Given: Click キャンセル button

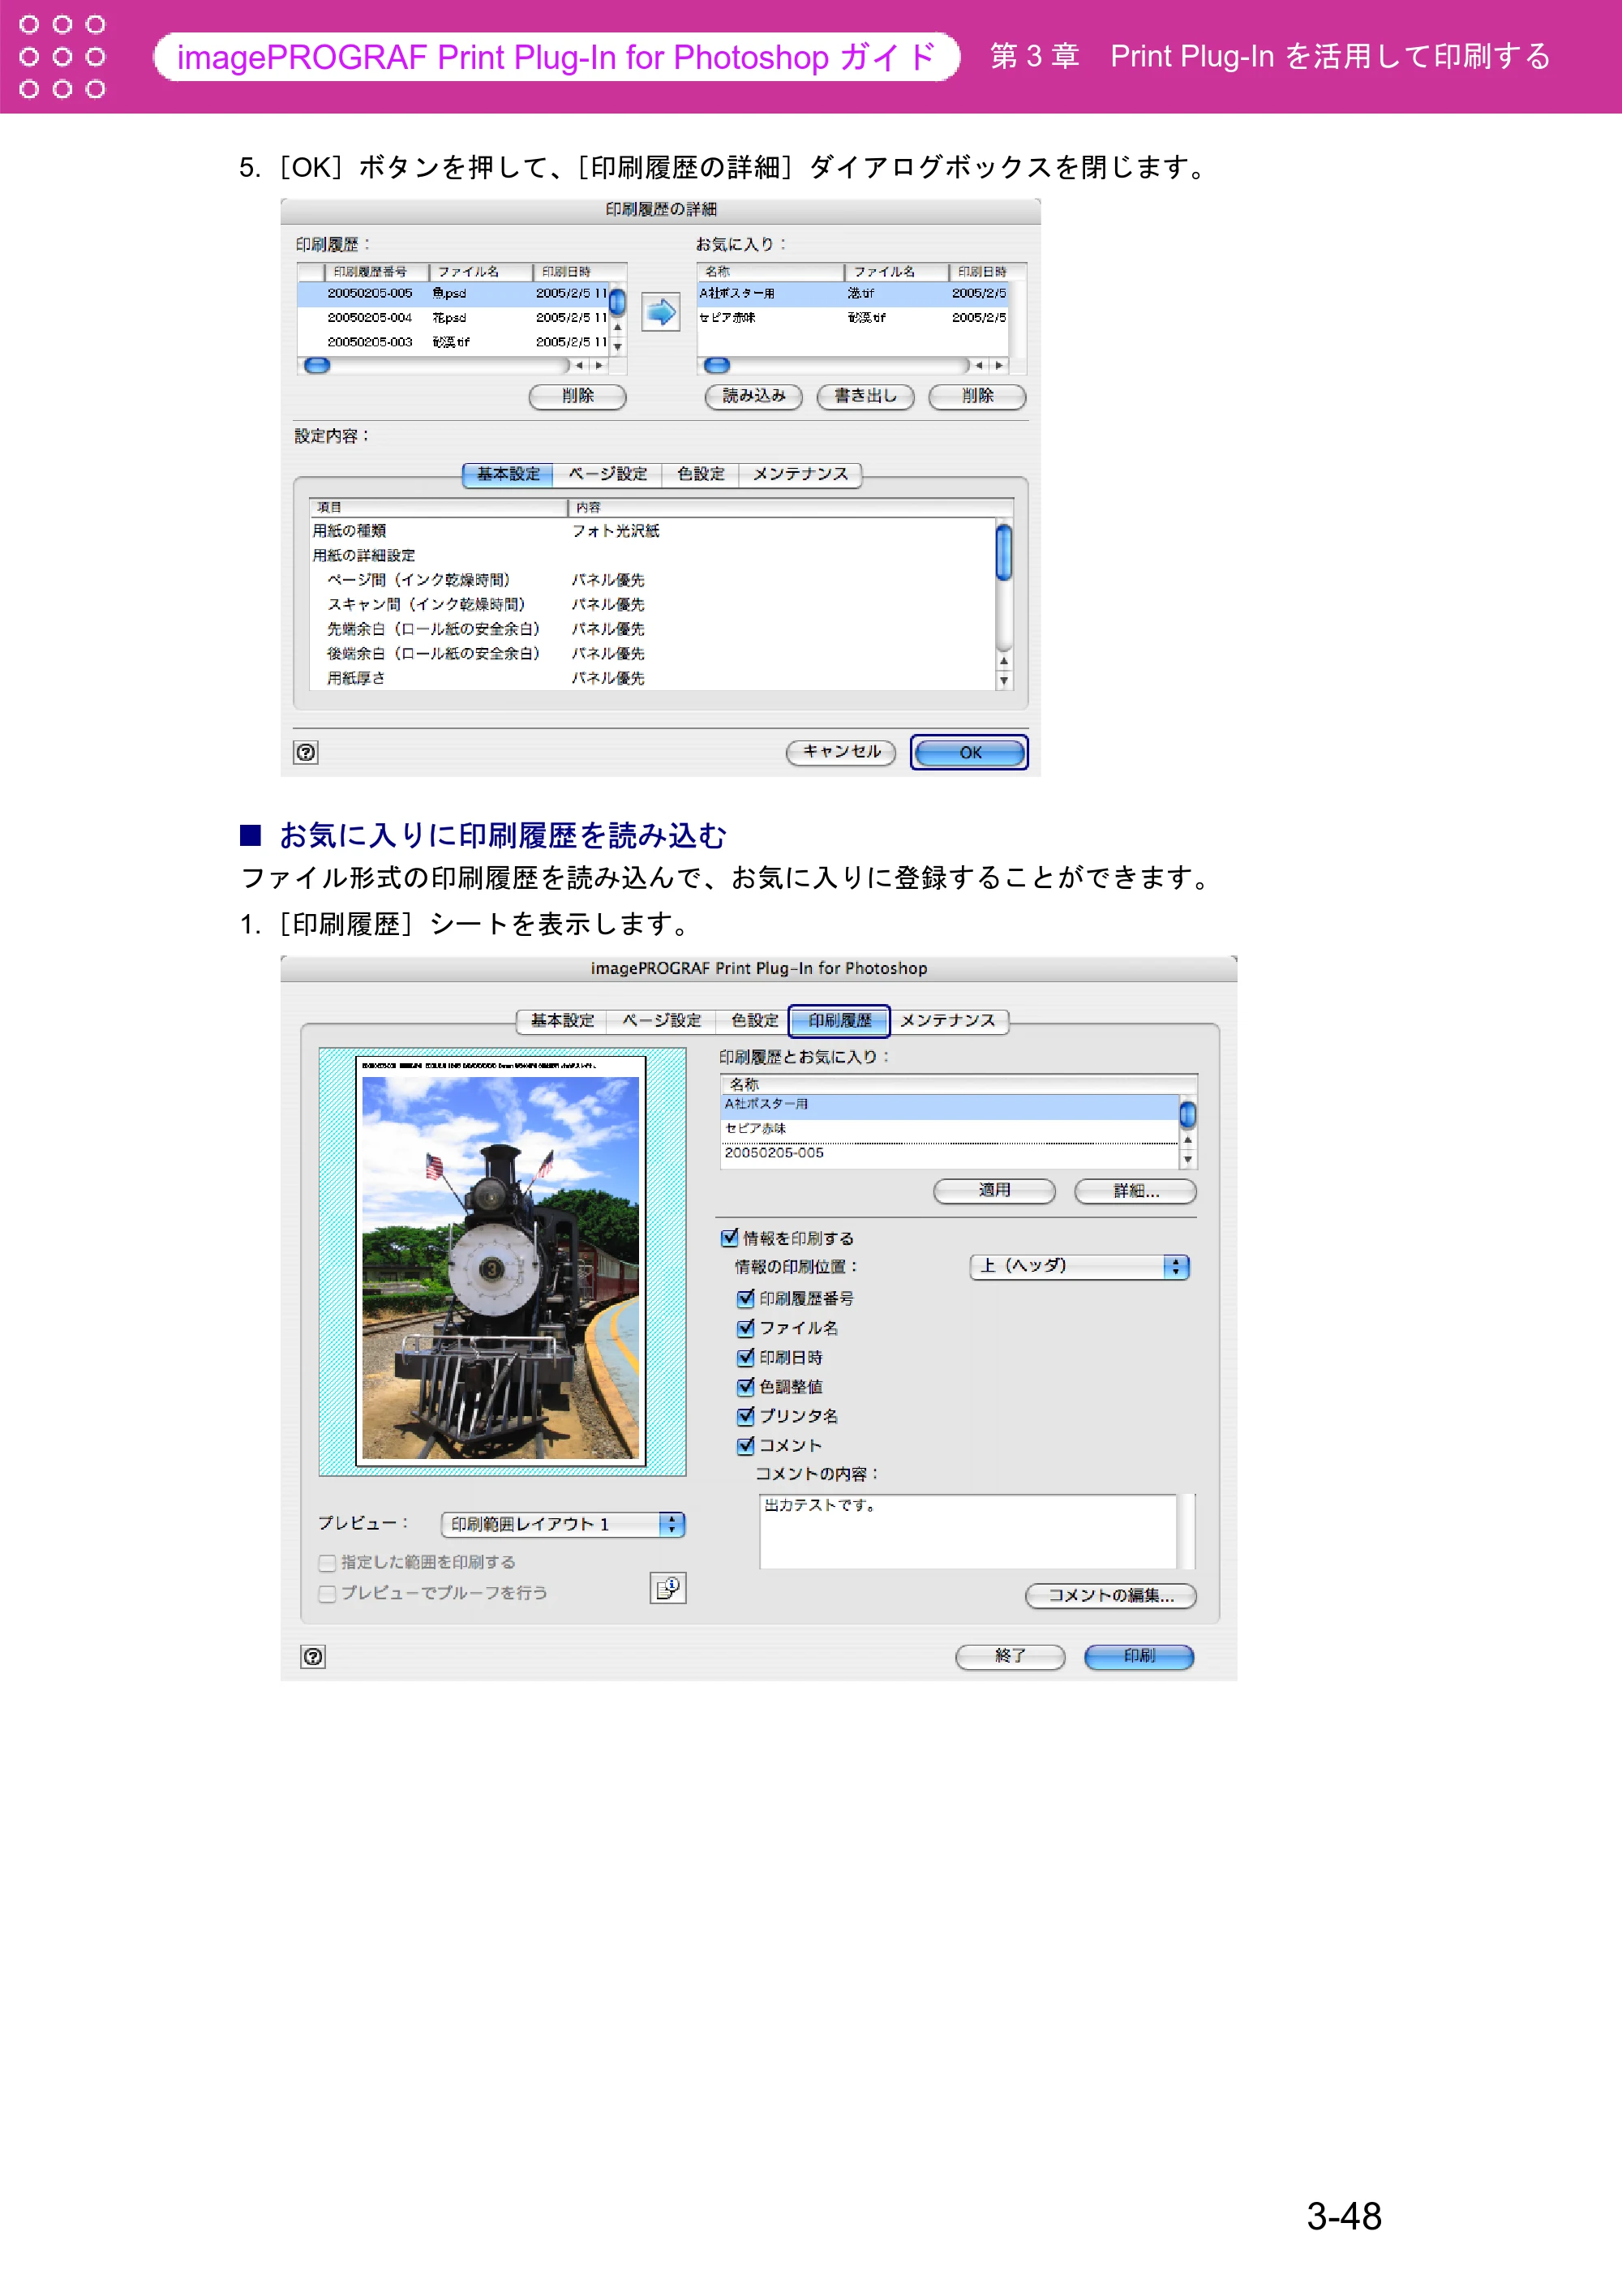Looking at the screenshot, I should click(x=841, y=752).
